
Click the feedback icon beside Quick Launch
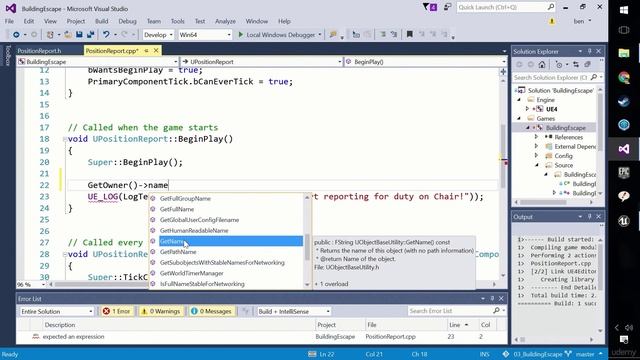coord(447,7)
